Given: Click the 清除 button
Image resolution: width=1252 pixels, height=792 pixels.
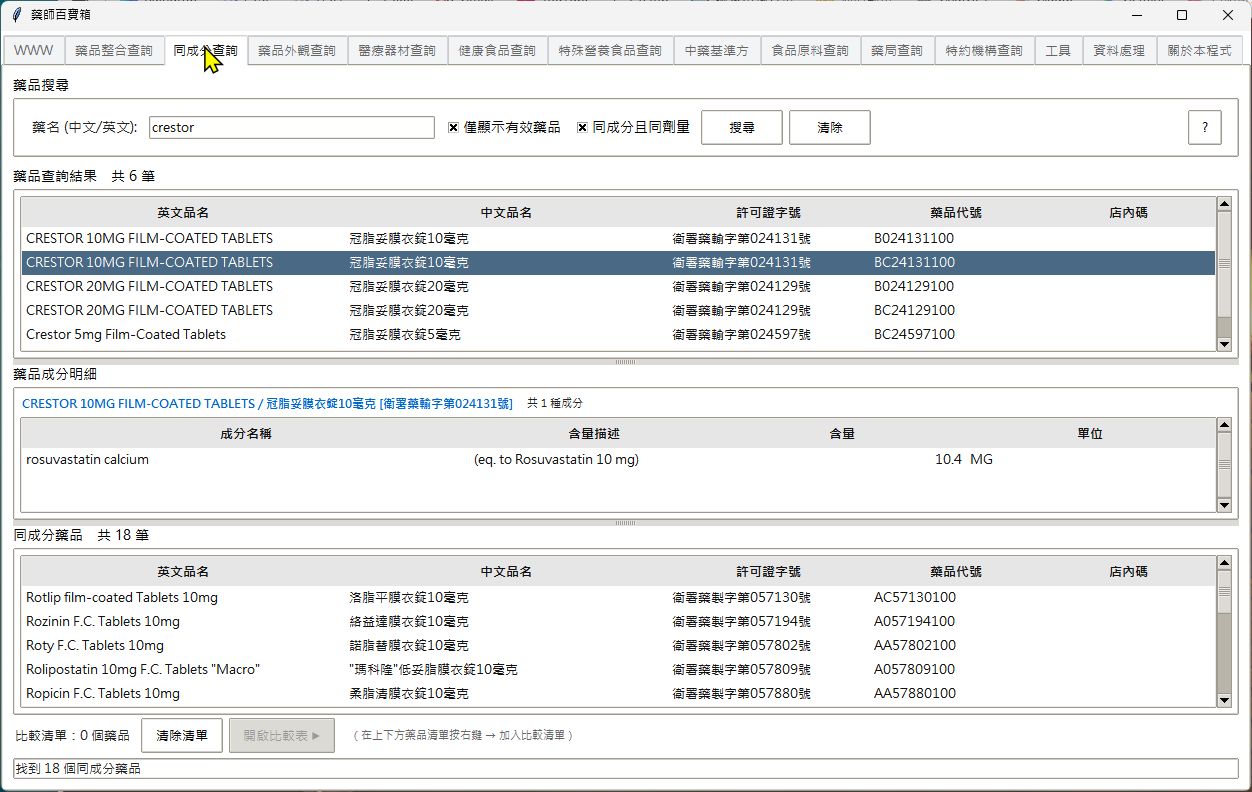Looking at the screenshot, I should click(829, 128).
